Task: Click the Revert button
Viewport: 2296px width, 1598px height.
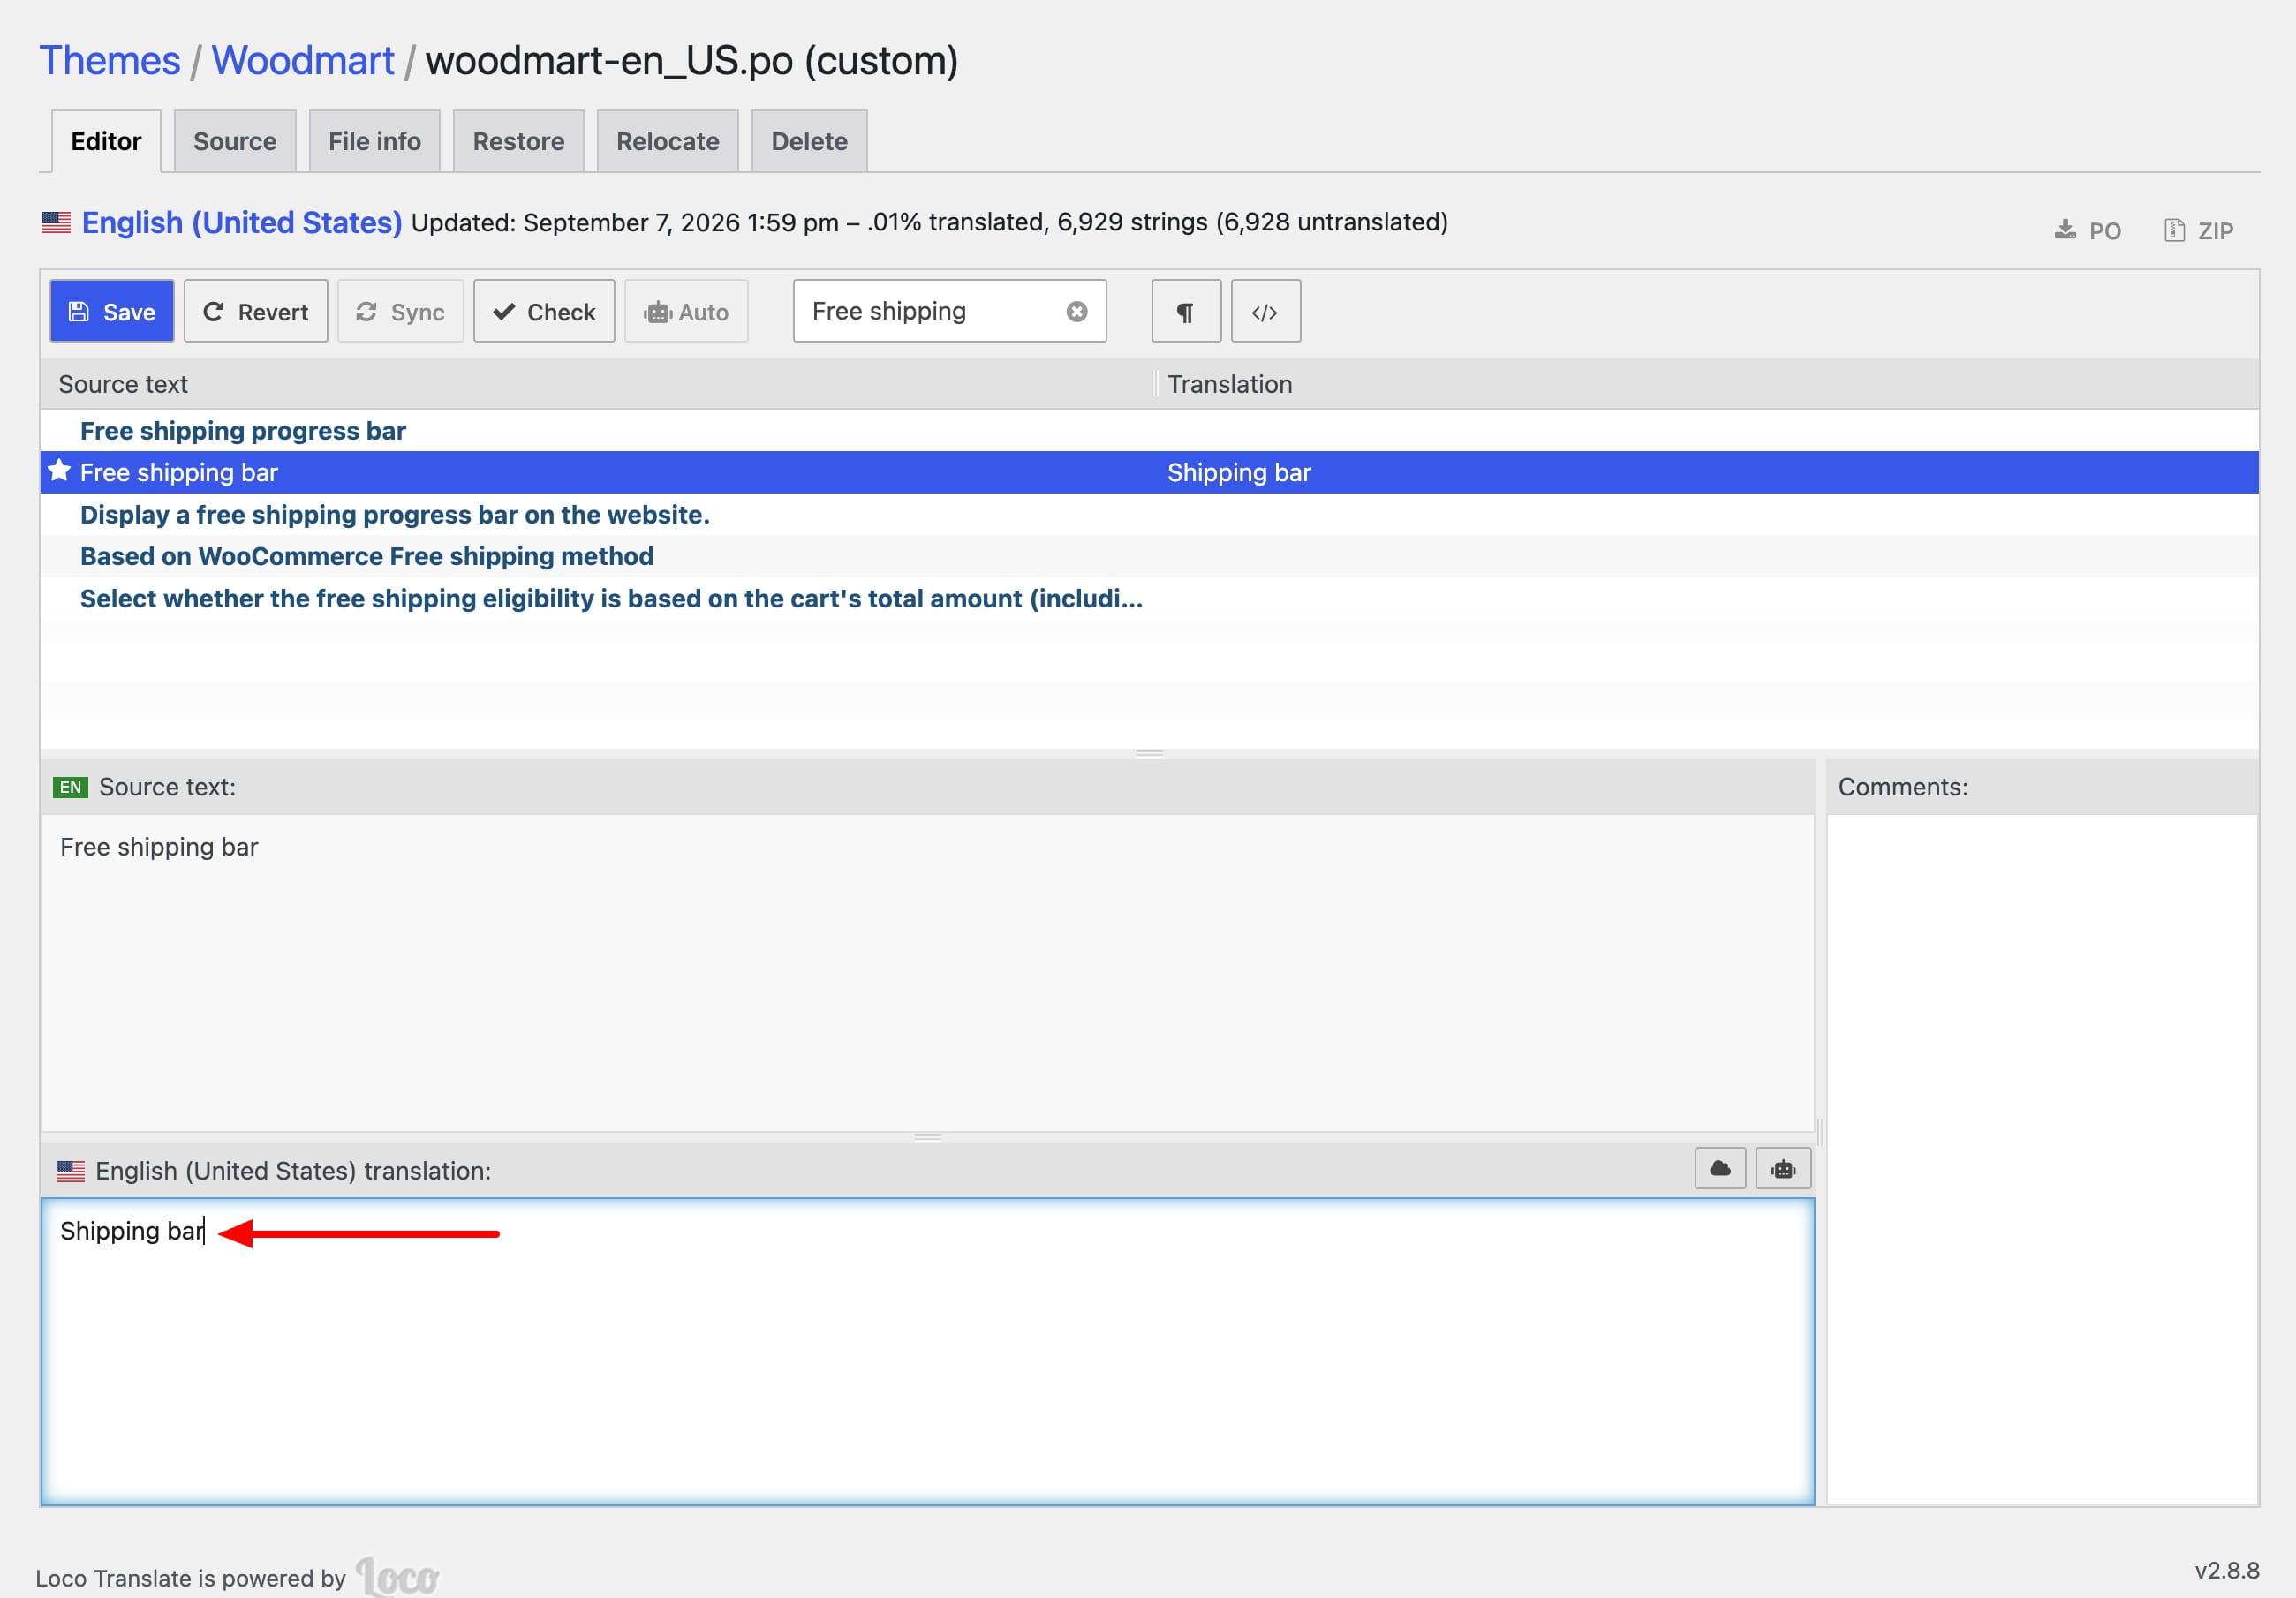Action: click(x=256, y=312)
